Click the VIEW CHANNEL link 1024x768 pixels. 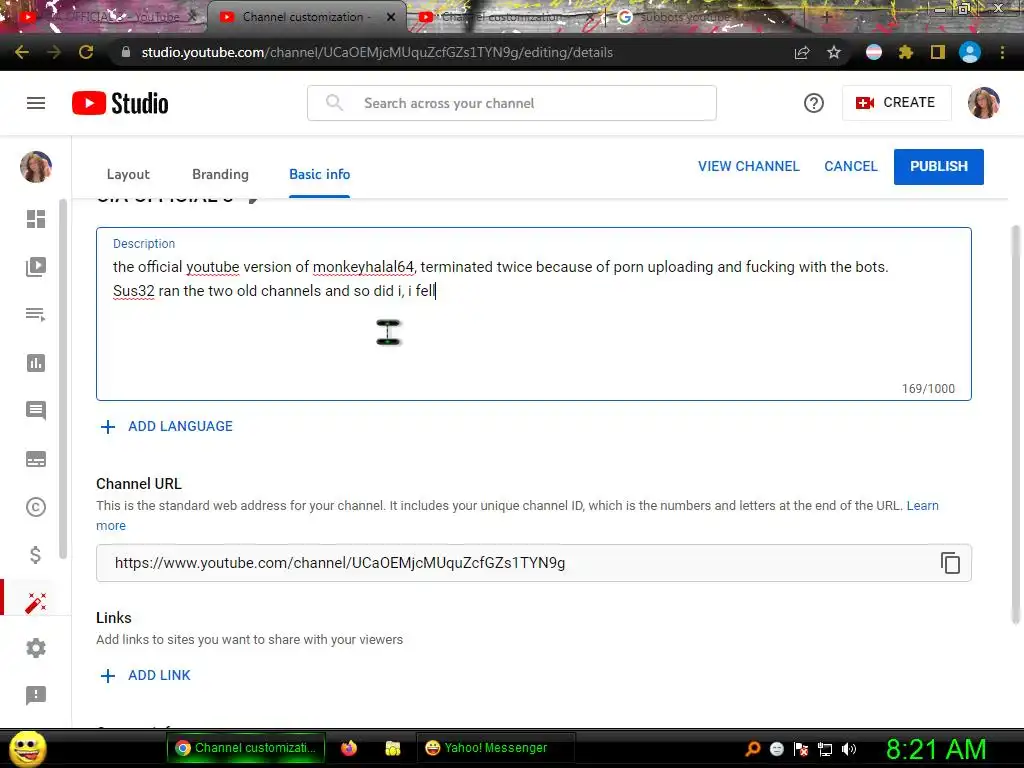click(x=748, y=167)
